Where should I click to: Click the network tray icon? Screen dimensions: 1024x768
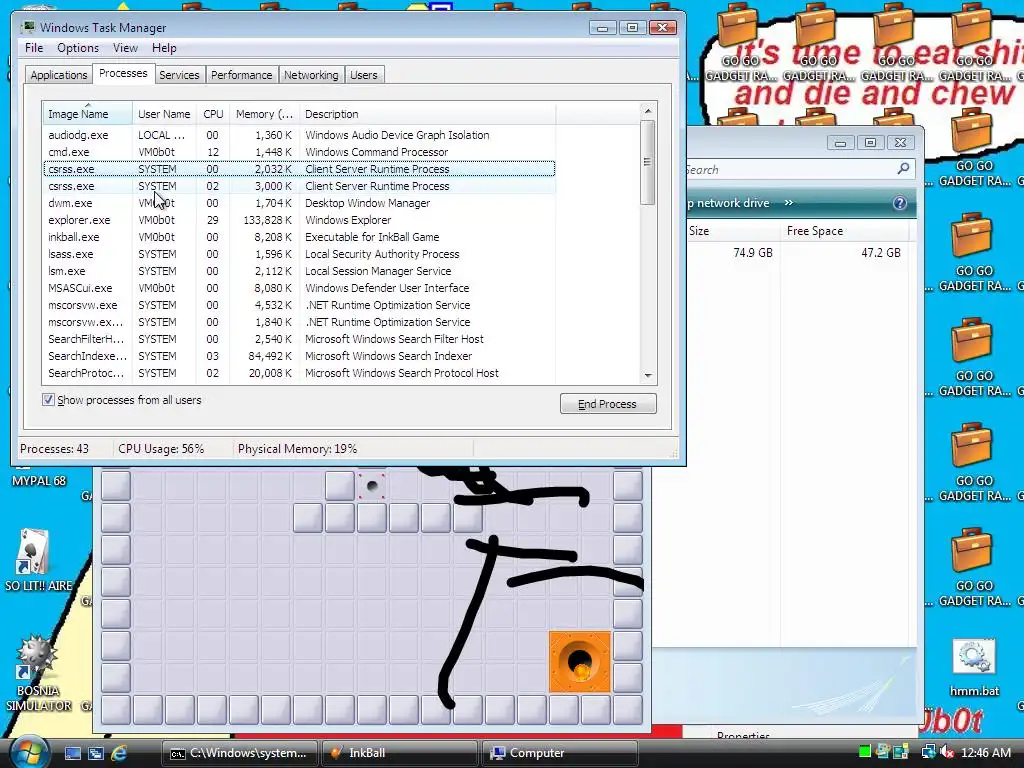coord(928,752)
